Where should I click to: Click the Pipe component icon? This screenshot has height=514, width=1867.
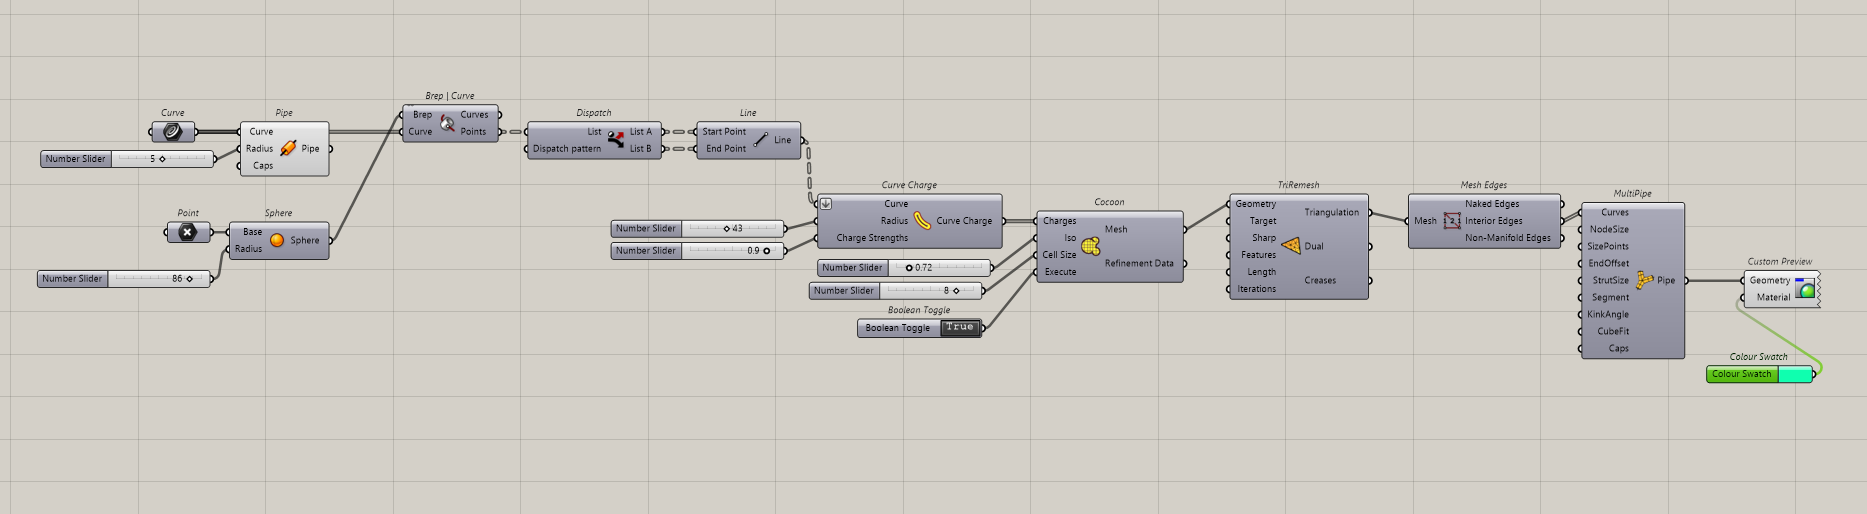pyautogui.click(x=288, y=148)
